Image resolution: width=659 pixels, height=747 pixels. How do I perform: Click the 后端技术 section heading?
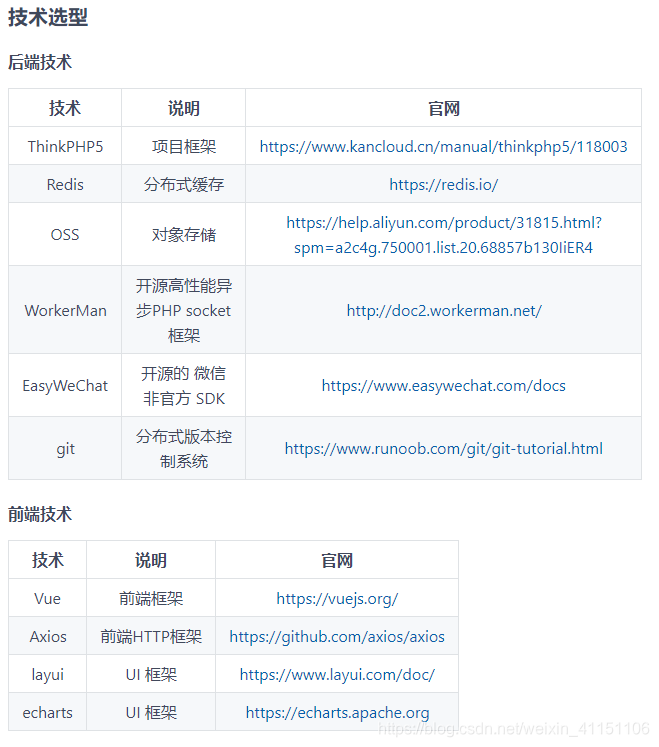[x=40, y=62]
